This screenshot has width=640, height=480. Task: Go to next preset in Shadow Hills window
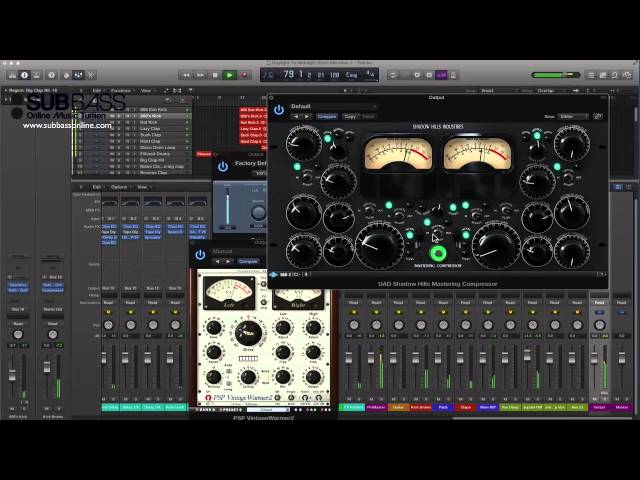click(307, 116)
